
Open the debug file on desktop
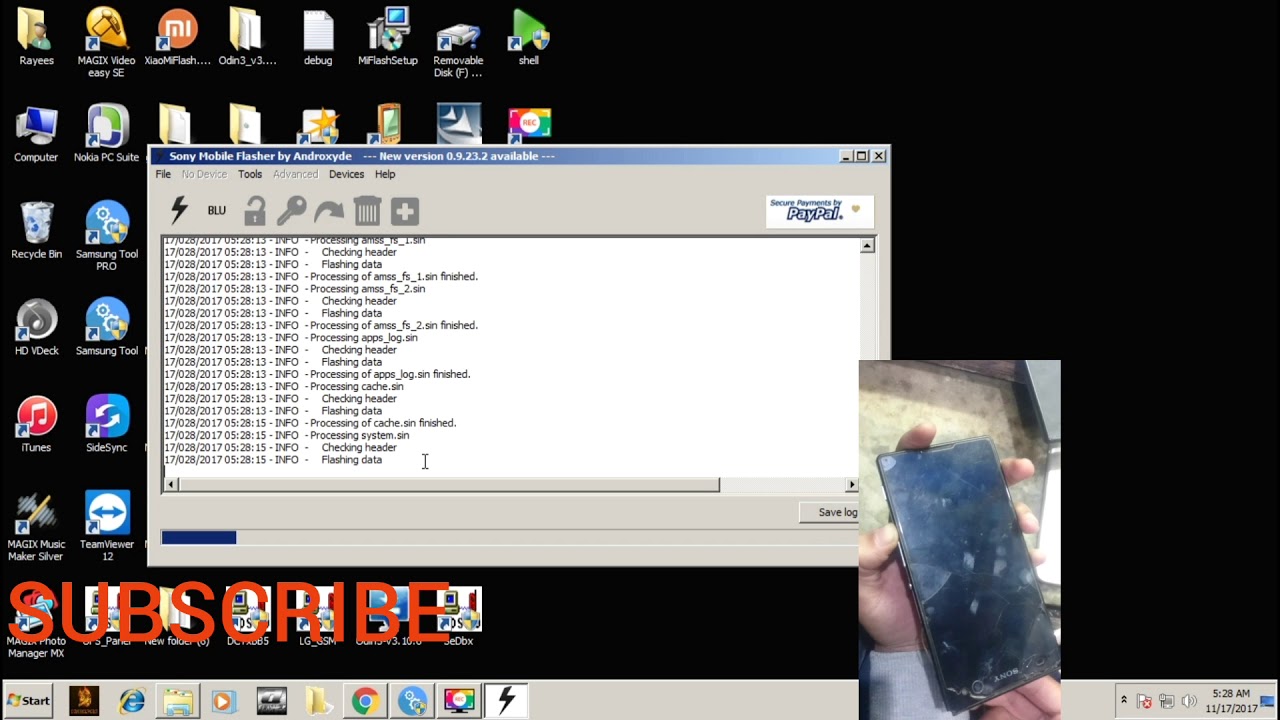coord(318,38)
